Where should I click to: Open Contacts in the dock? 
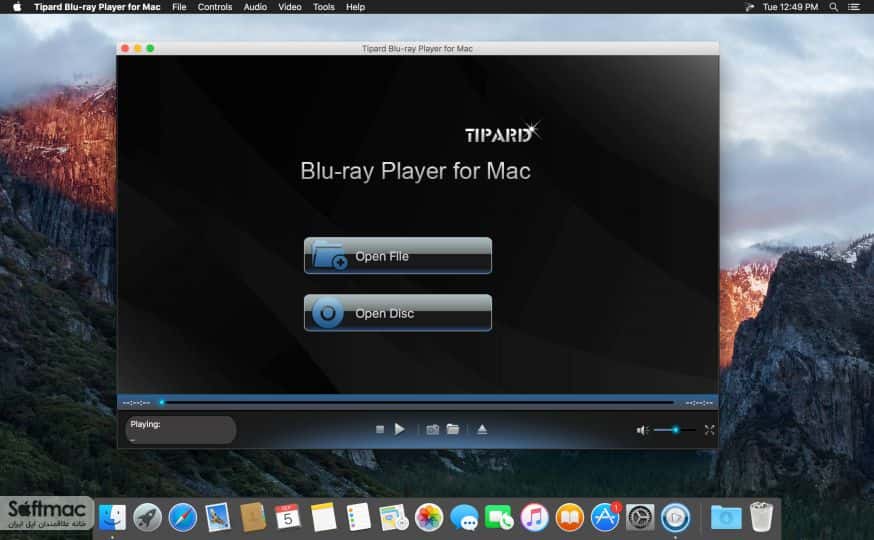(253, 518)
